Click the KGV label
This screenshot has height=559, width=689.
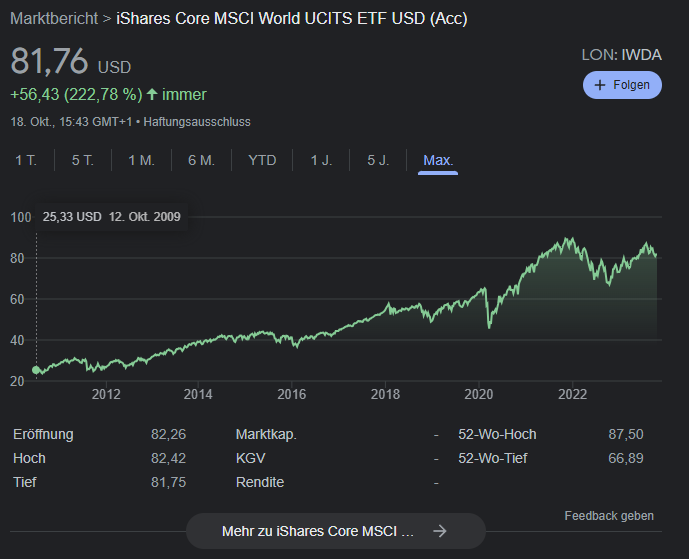tap(250, 458)
